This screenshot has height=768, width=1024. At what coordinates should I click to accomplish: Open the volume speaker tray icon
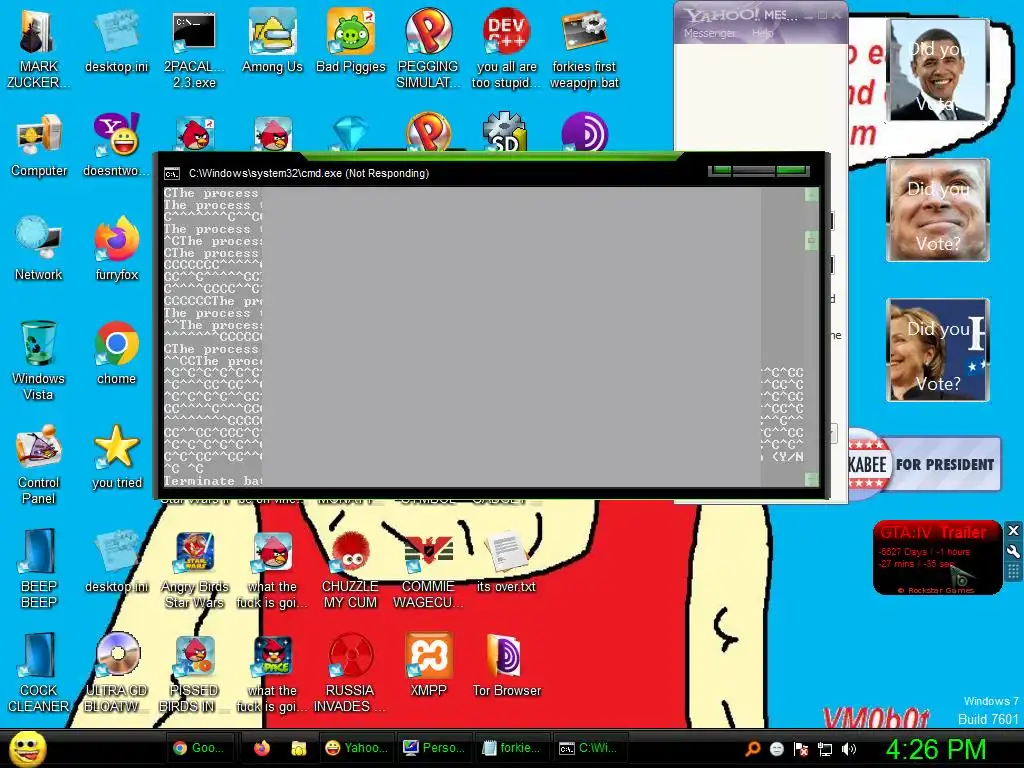849,749
